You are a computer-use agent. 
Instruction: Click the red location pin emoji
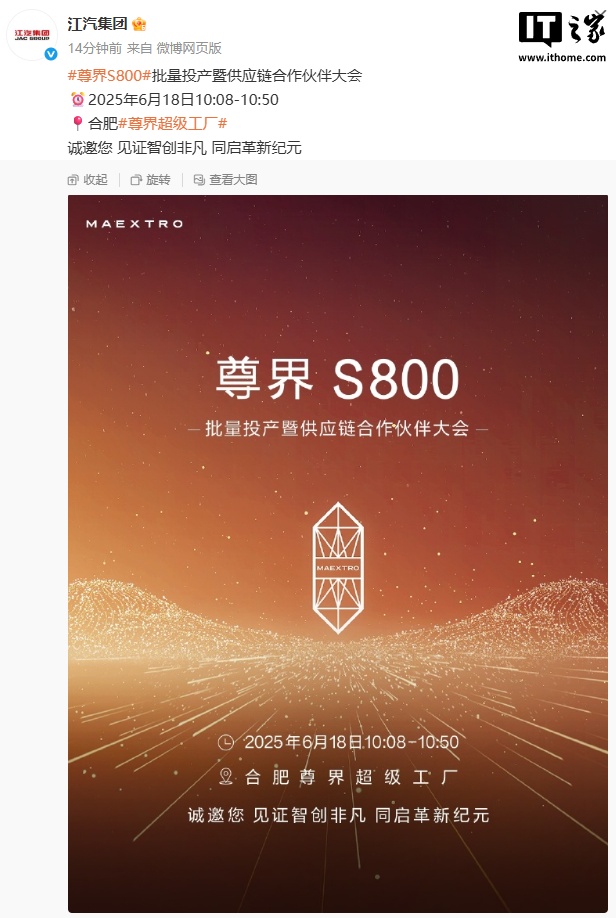[x=77, y=123]
